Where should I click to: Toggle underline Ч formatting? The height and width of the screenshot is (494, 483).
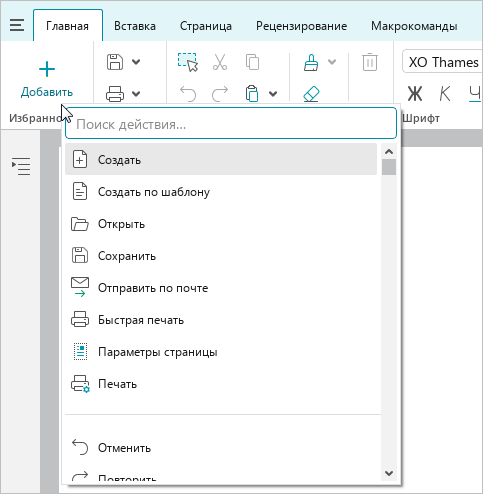click(x=475, y=94)
